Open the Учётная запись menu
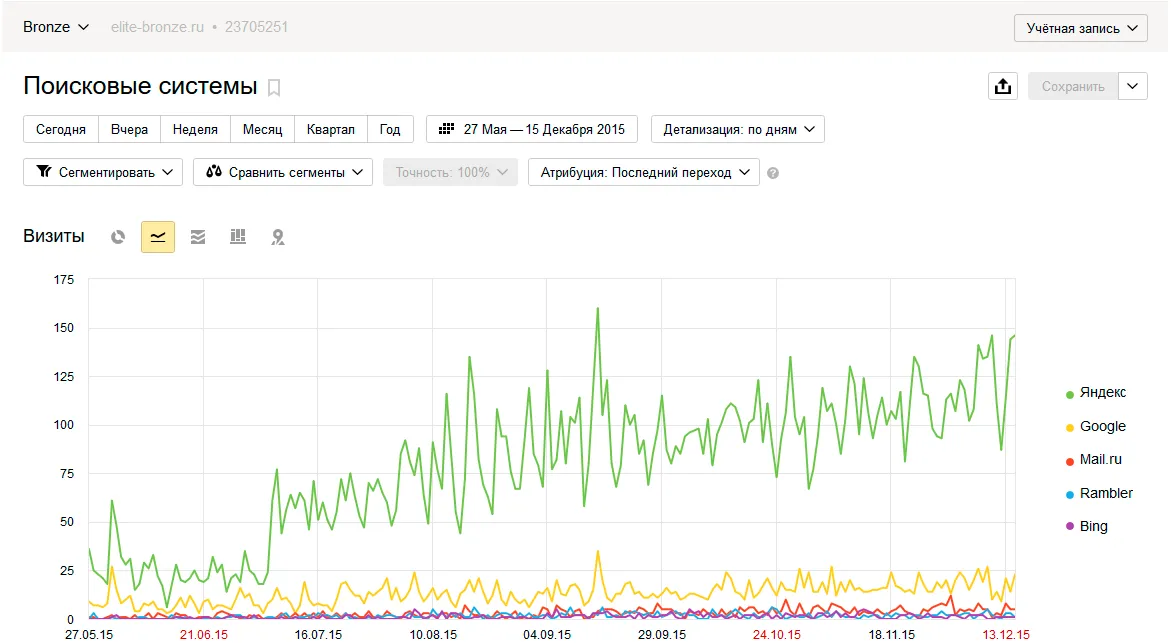 (x=1081, y=28)
